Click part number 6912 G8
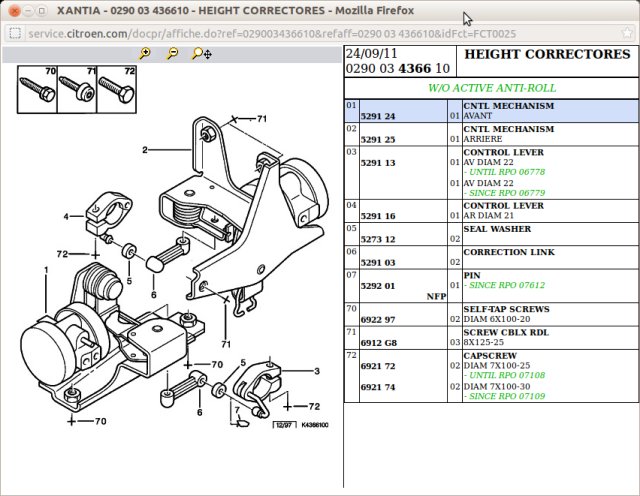This screenshot has width=640, height=496. pos(378,343)
